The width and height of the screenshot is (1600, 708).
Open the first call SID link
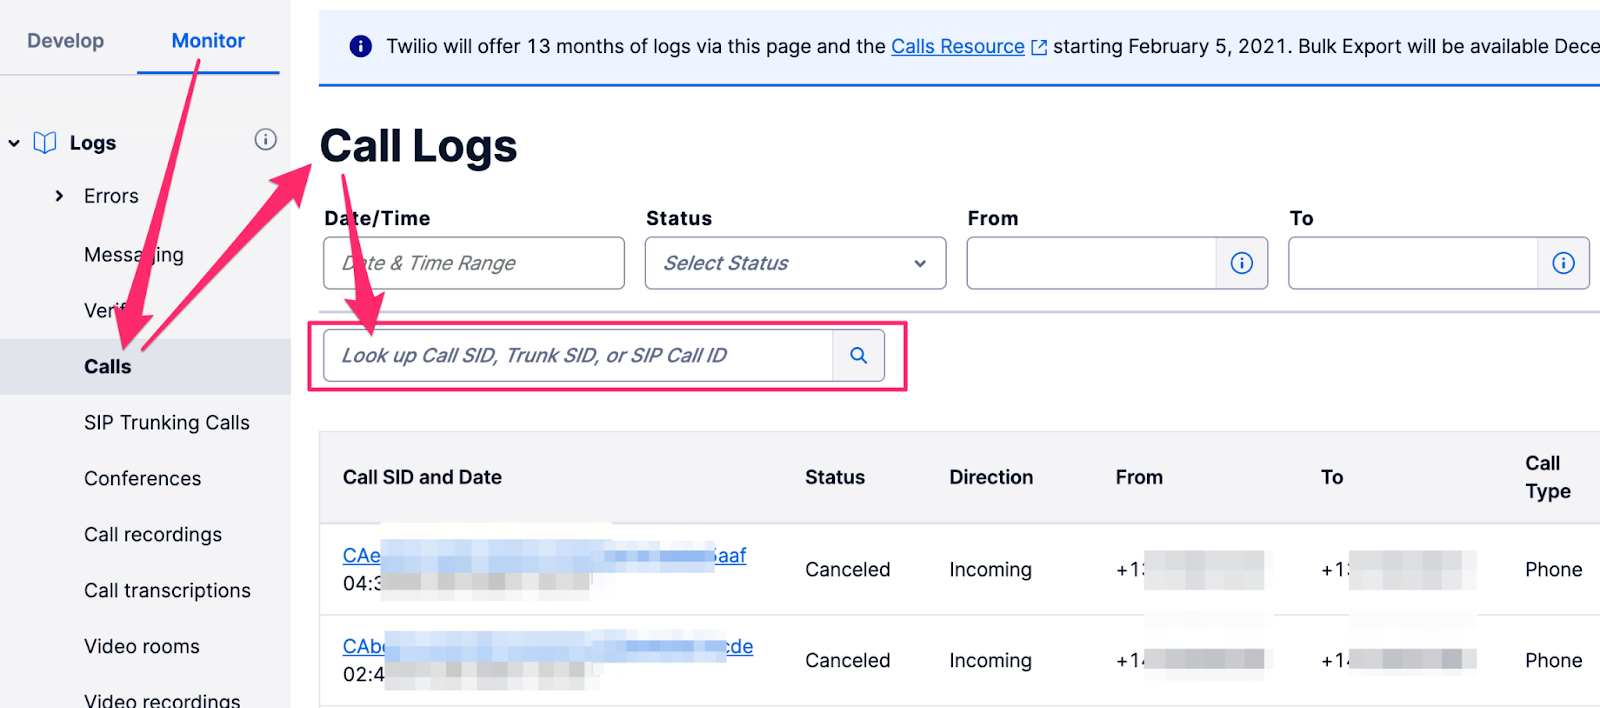coord(361,555)
